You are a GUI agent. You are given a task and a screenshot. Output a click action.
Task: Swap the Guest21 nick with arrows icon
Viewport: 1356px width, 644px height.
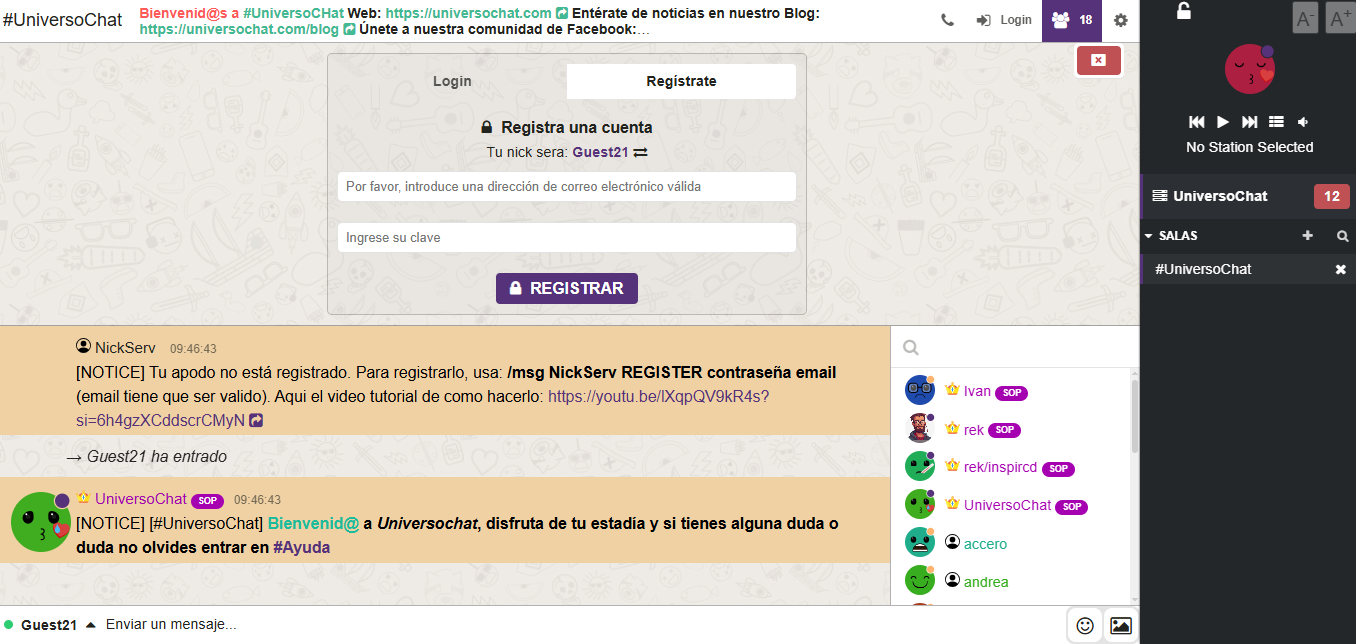click(x=641, y=153)
